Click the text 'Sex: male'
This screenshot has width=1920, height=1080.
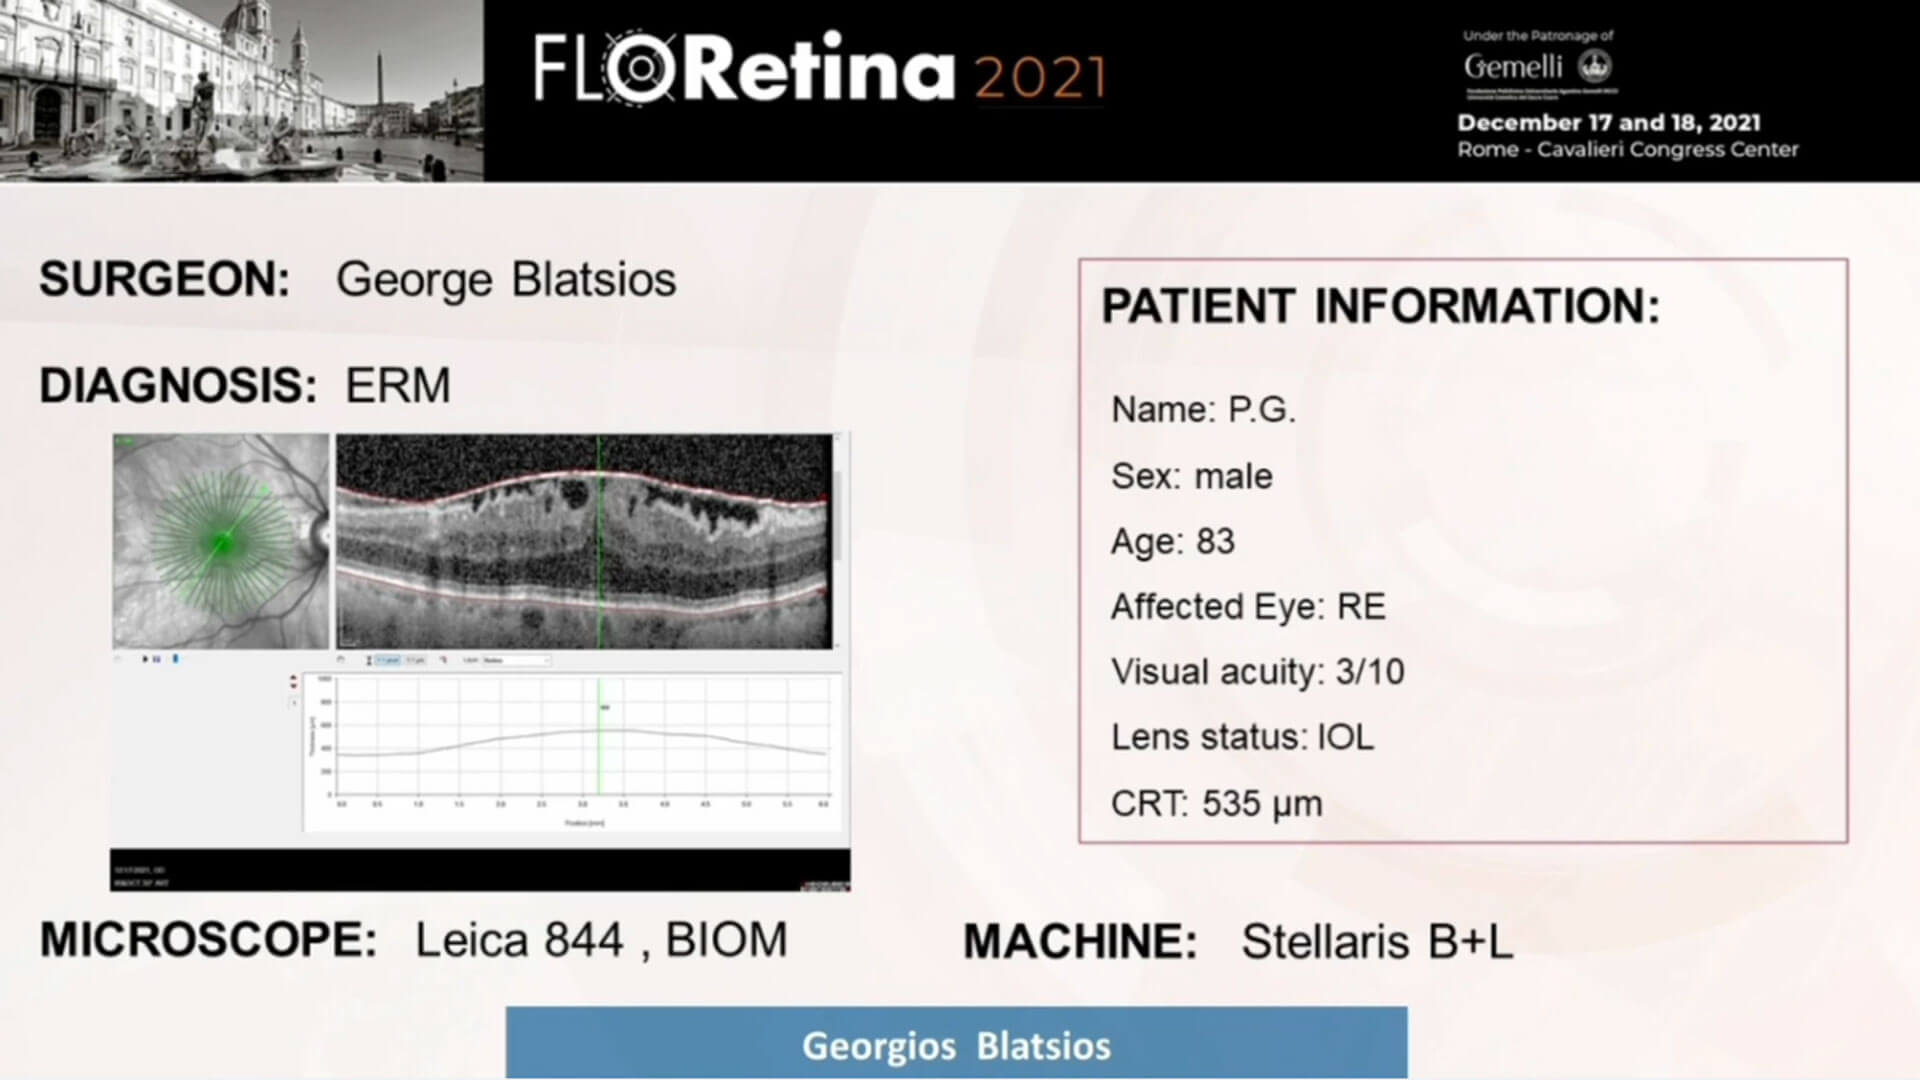pyautogui.click(x=1192, y=476)
